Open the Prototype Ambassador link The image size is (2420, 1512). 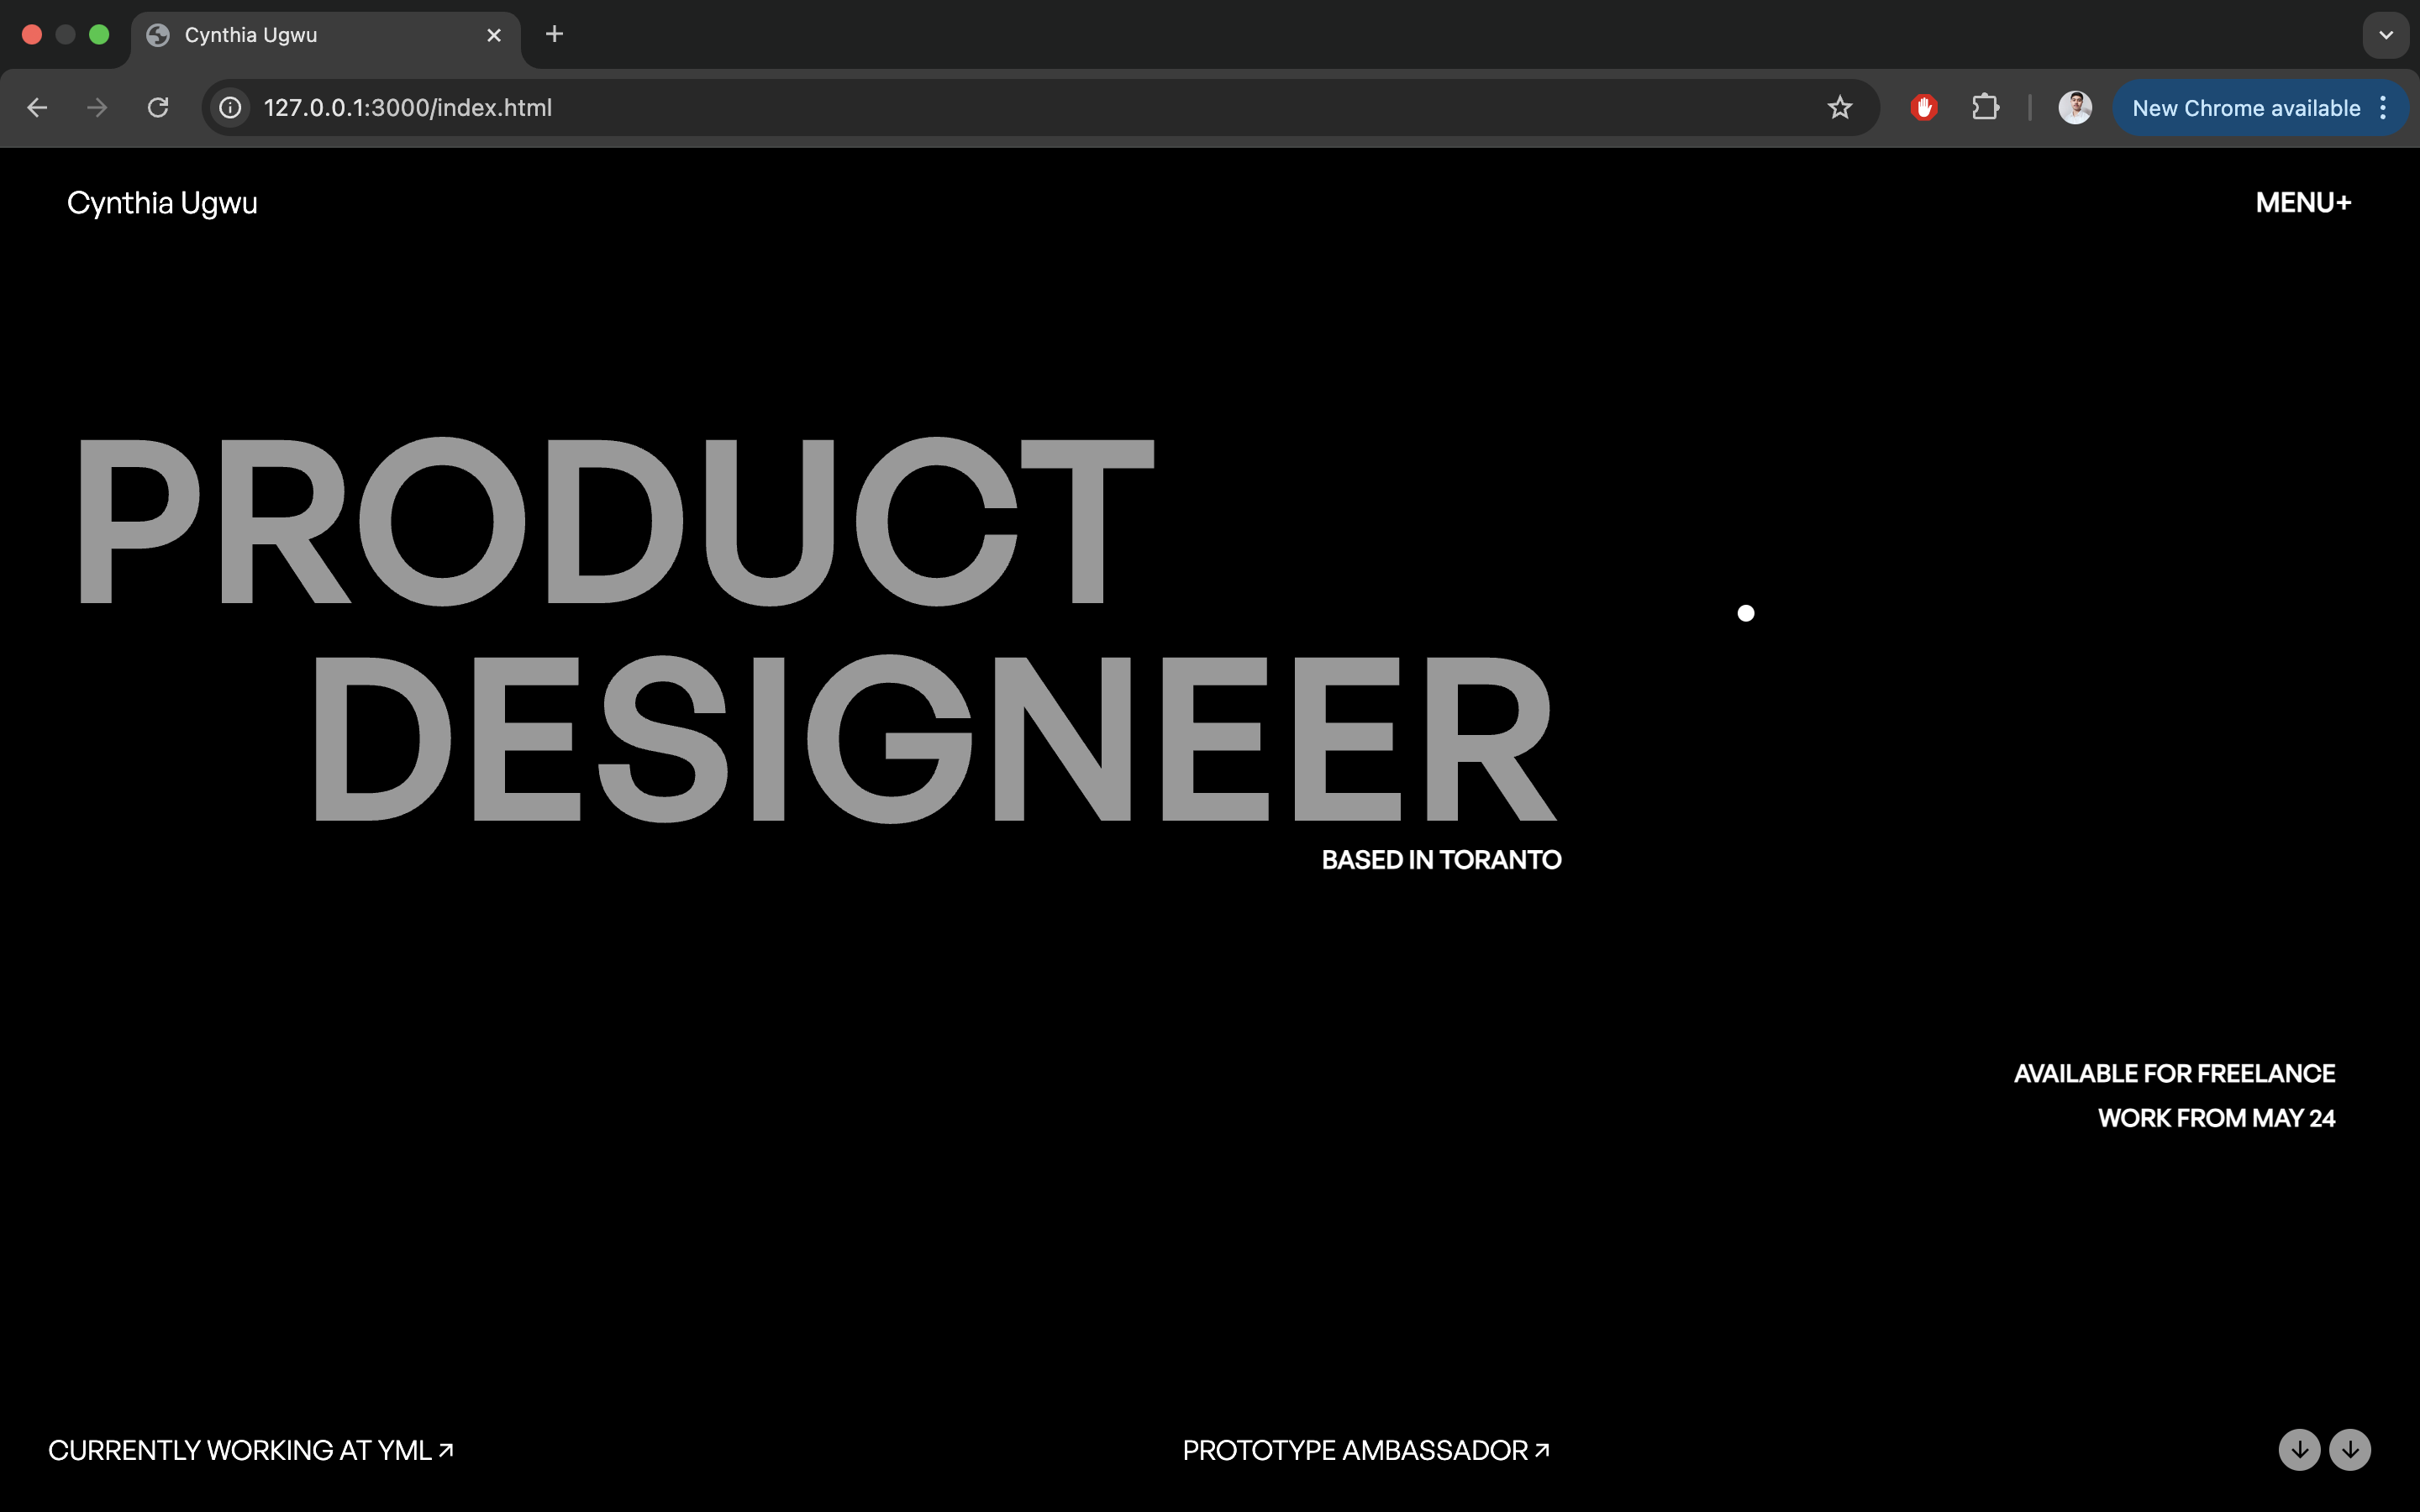[x=1365, y=1450]
